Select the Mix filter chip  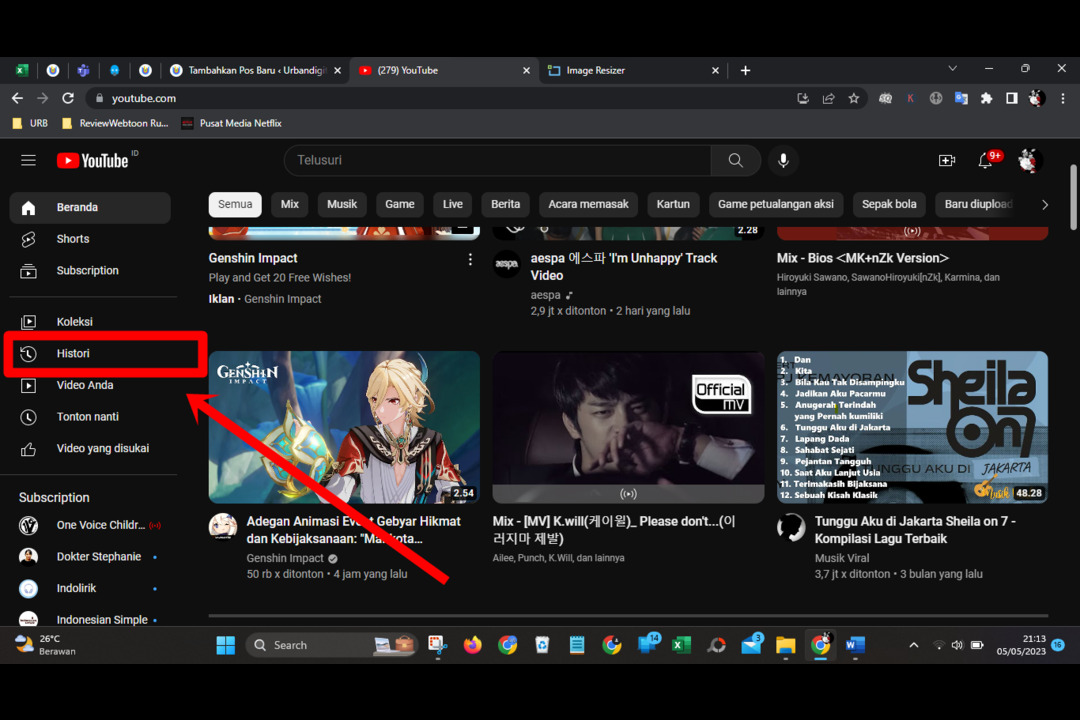tap(290, 204)
